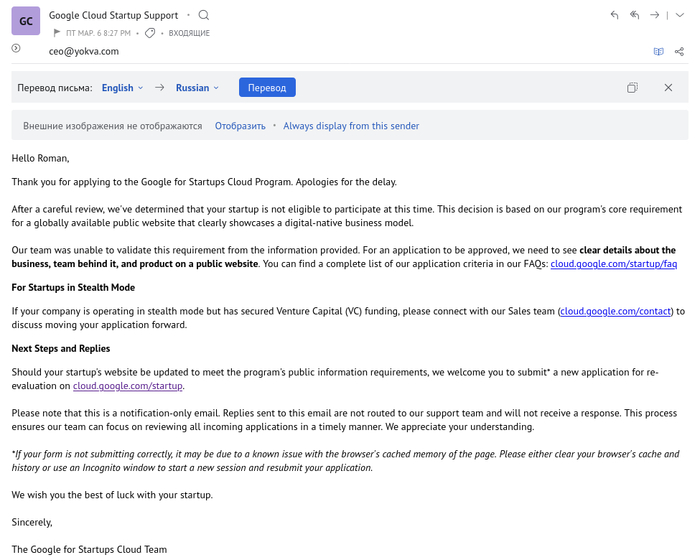Image resolution: width=700 pixels, height=560 pixels.
Task: Click the message date ПТ МАР. 6 8:27 PM
Action: 98,33
